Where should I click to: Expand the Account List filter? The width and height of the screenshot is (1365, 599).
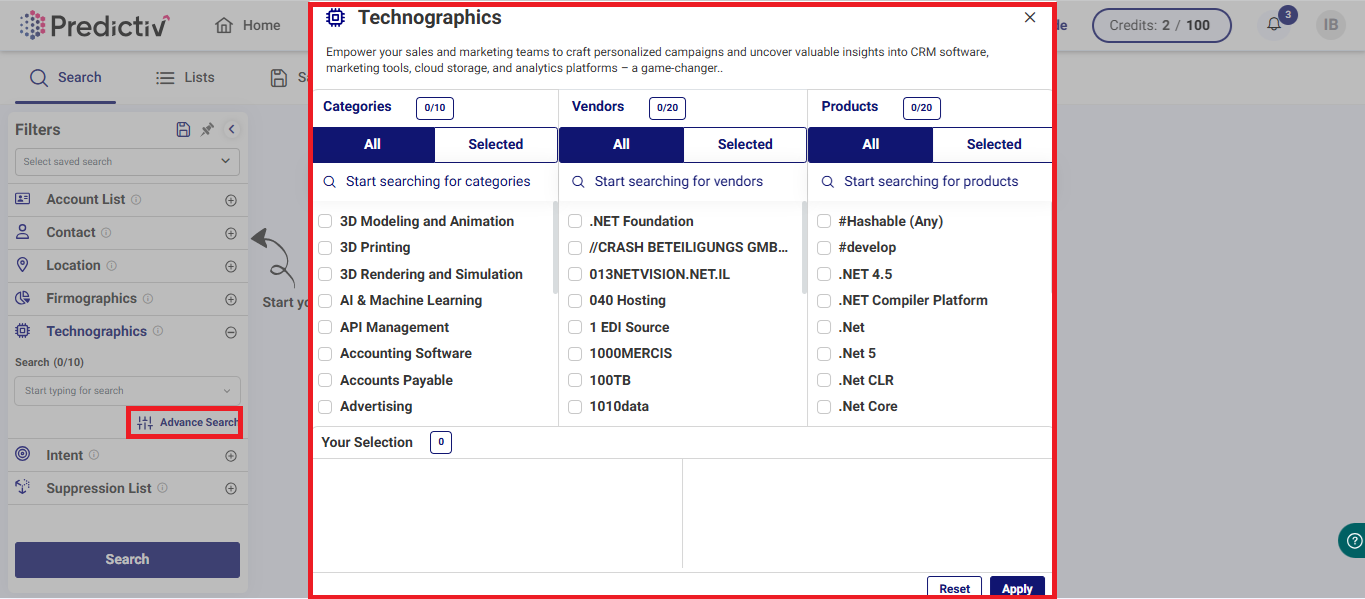(231, 200)
